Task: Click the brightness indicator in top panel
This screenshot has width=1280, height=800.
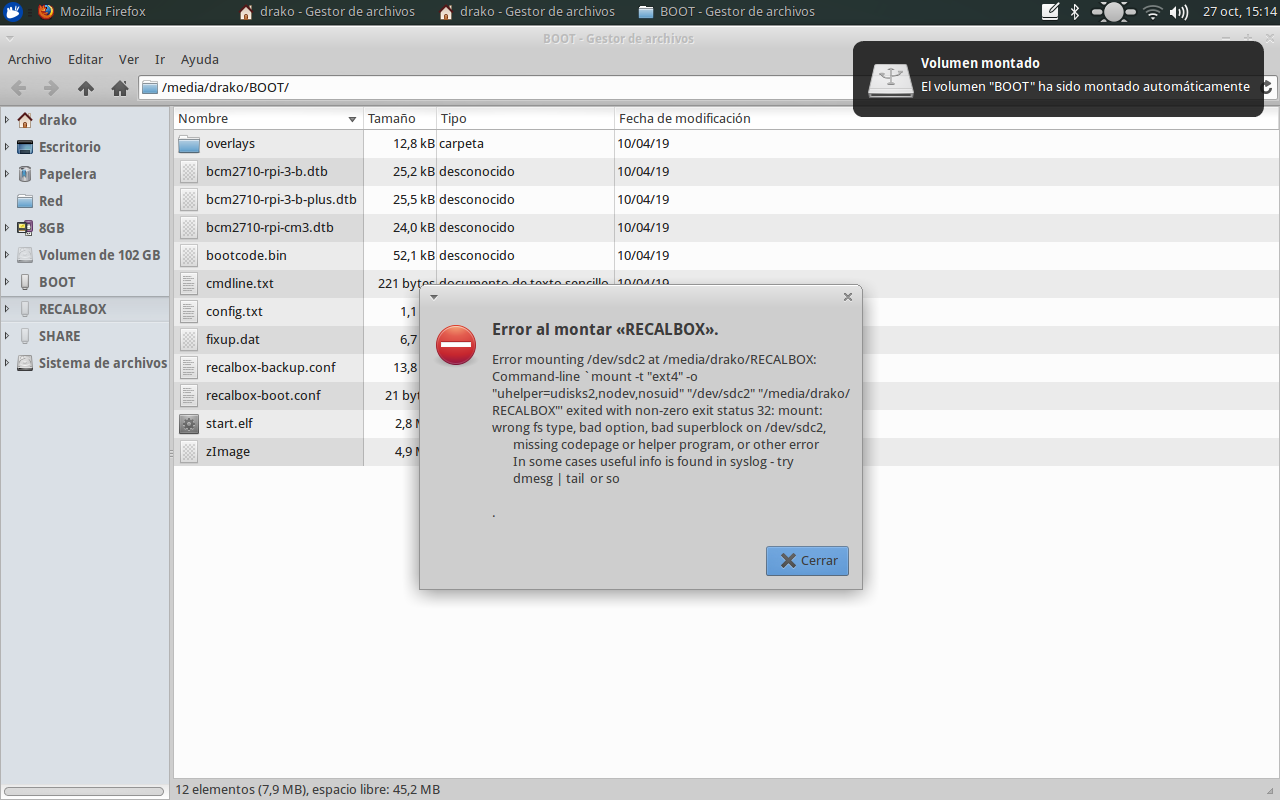Action: [x=1113, y=12]
